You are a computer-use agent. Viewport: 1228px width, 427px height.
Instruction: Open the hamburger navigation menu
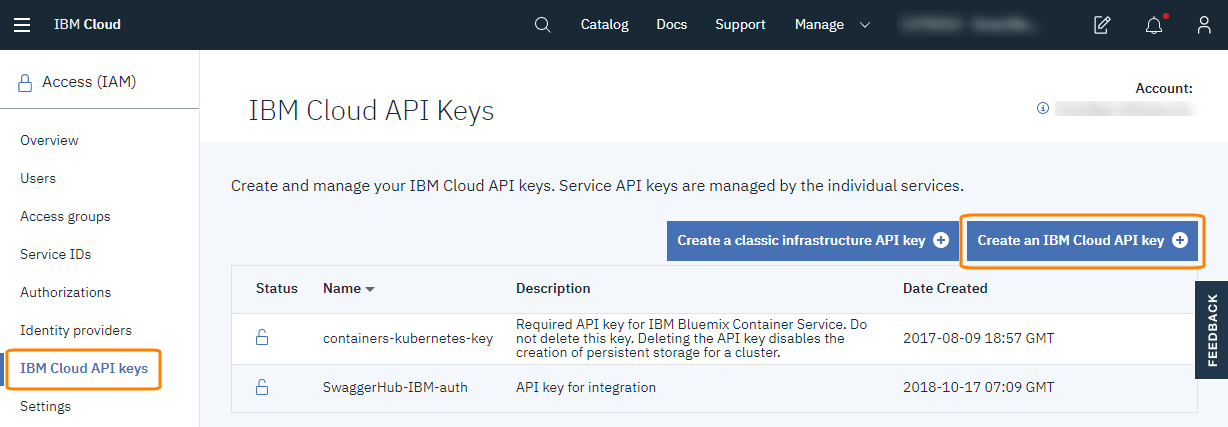point(22,25)
